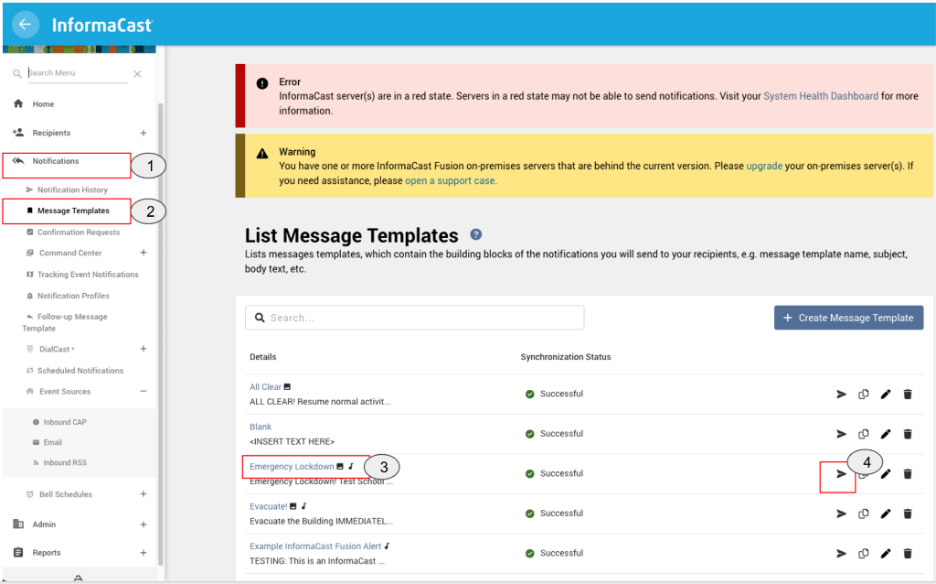Open the System Health Dashboard link
The image size is (936, 584).
[x=820, y=97]
